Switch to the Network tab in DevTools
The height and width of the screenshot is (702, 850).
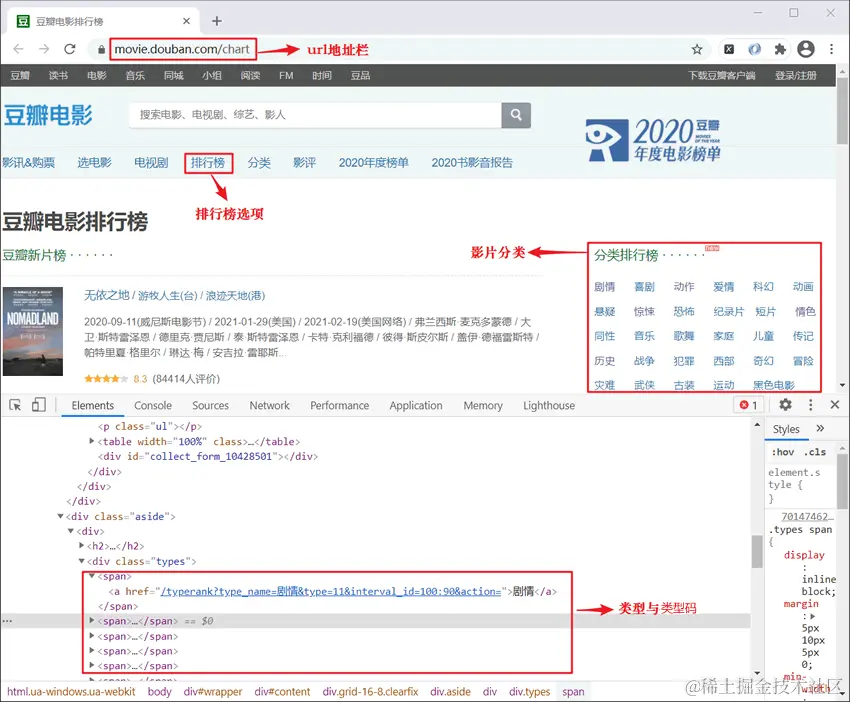pos(269,405)
